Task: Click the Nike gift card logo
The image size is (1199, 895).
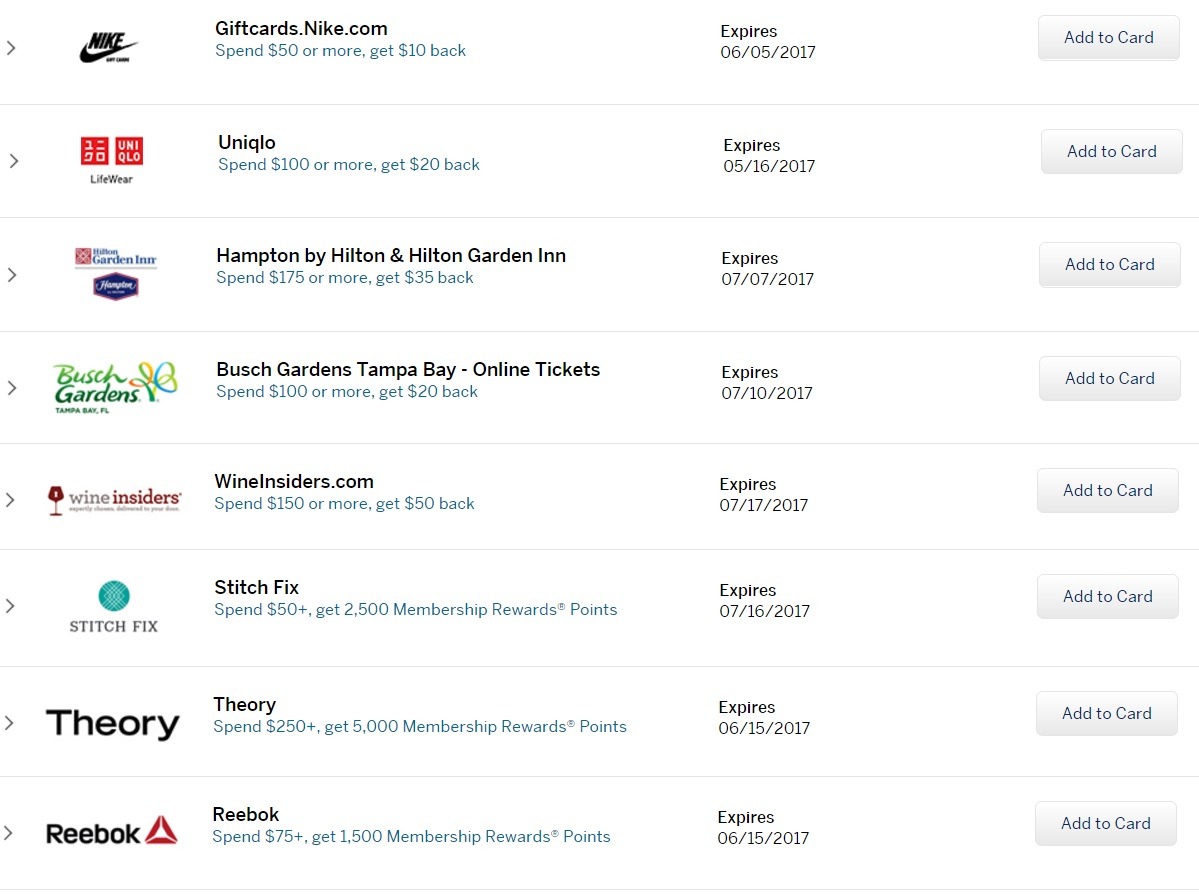Action: click(x=109, y=47)
